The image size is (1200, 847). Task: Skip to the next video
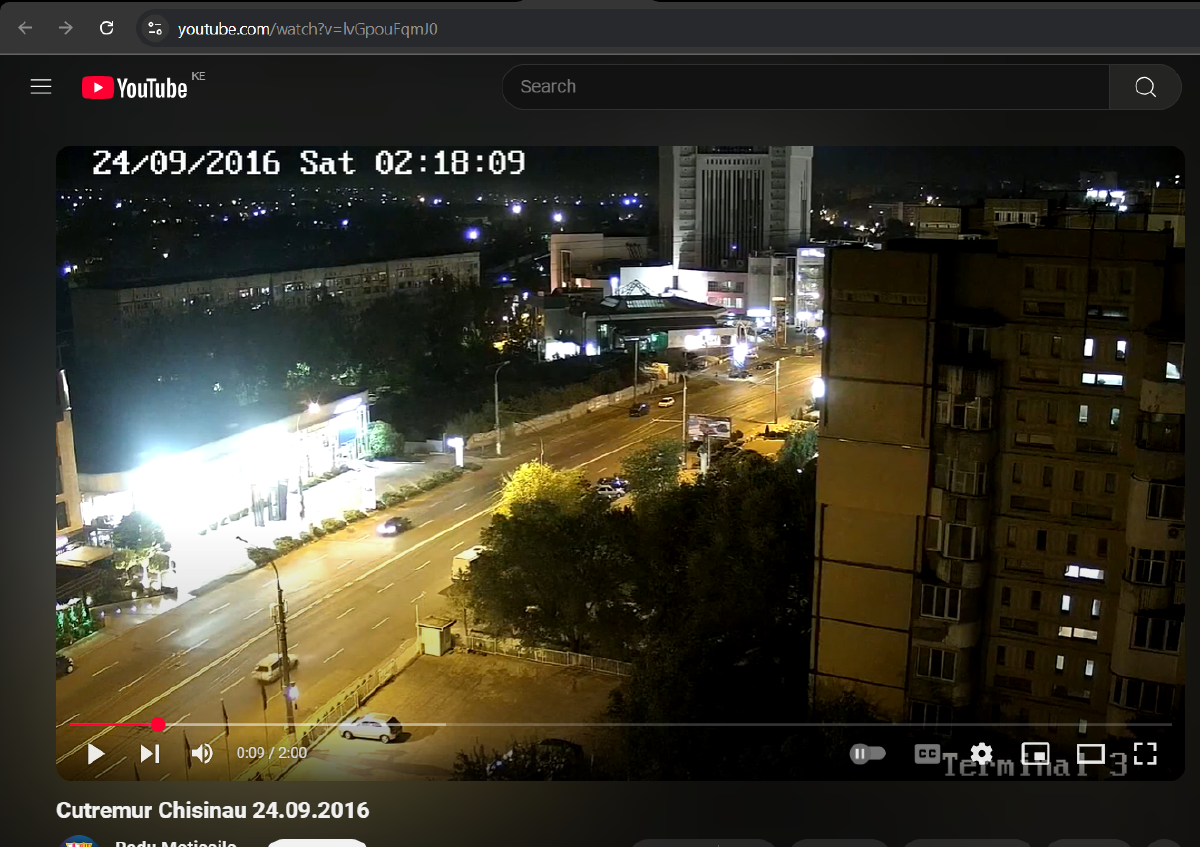149,753
